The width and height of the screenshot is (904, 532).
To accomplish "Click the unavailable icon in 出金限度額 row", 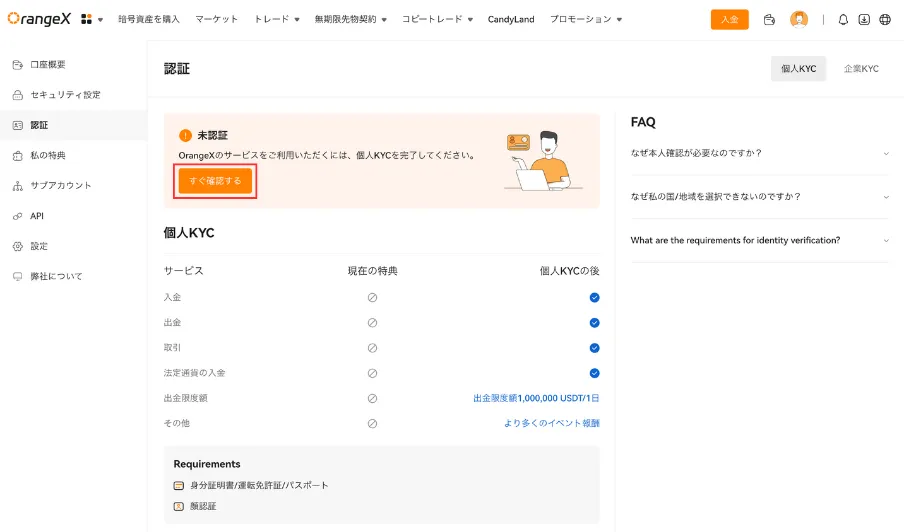I will [x=372, y=398].
